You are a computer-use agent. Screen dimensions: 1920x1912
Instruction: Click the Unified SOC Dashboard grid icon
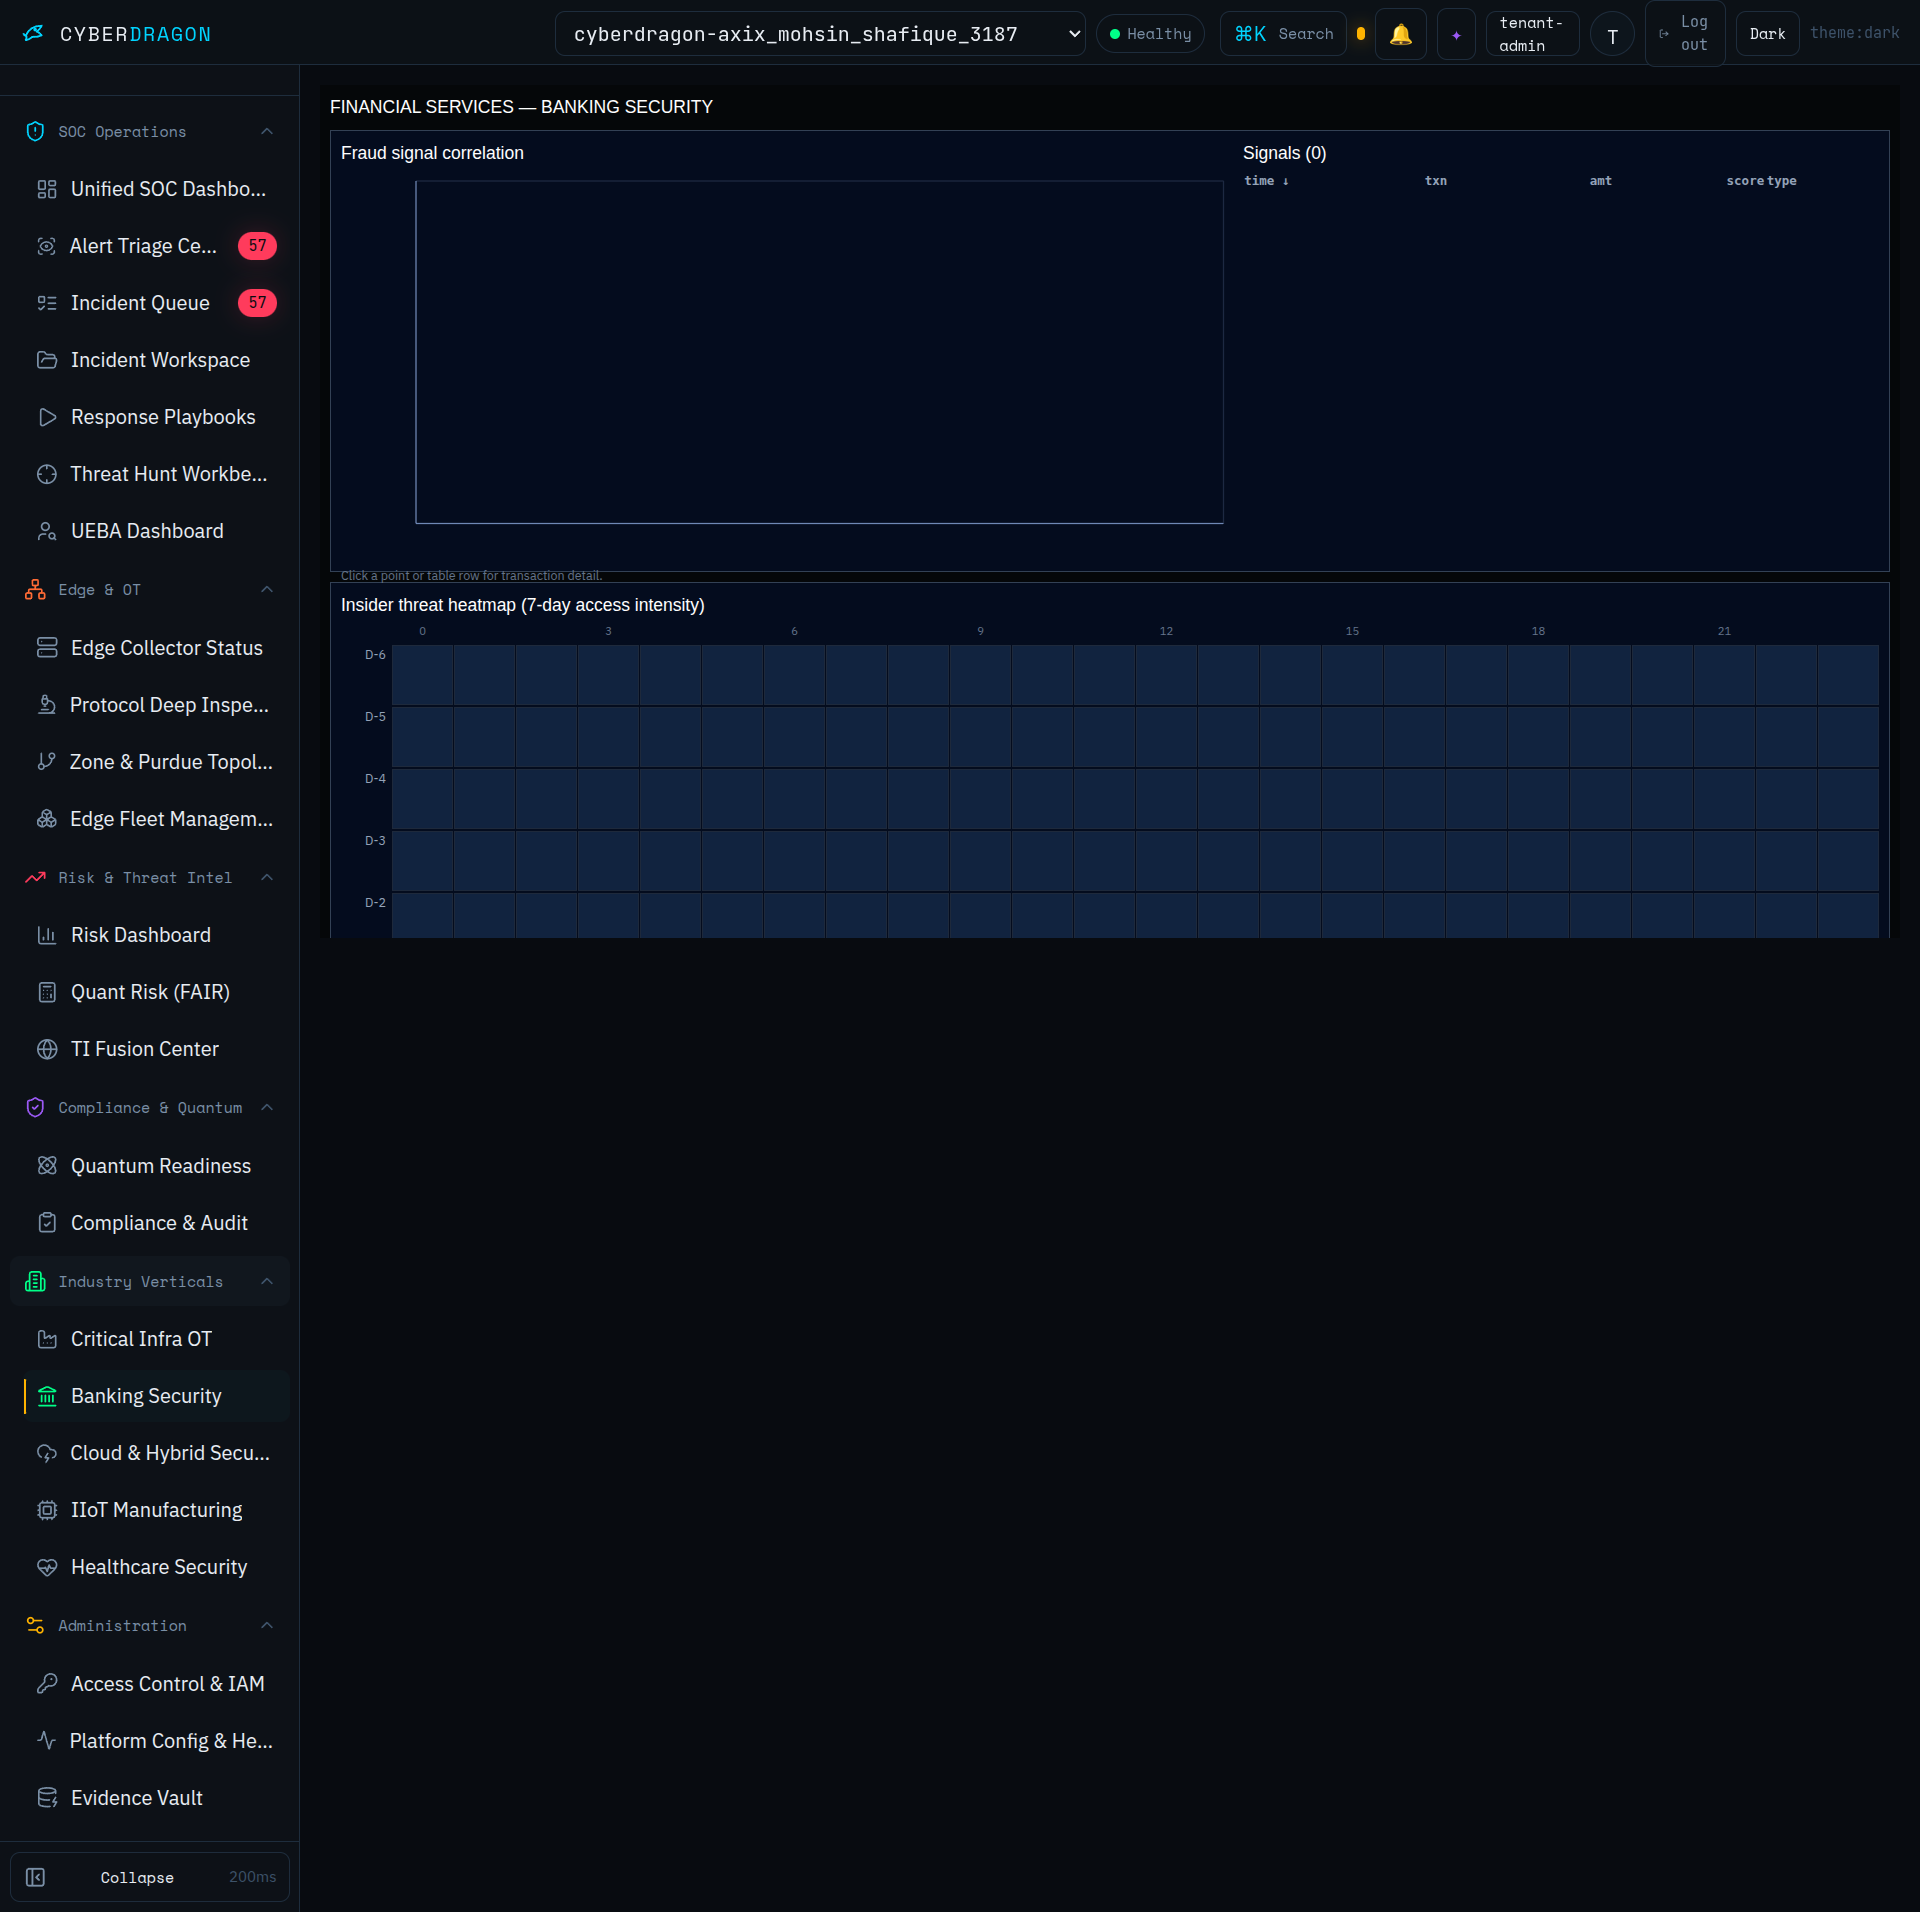(47, 189)
